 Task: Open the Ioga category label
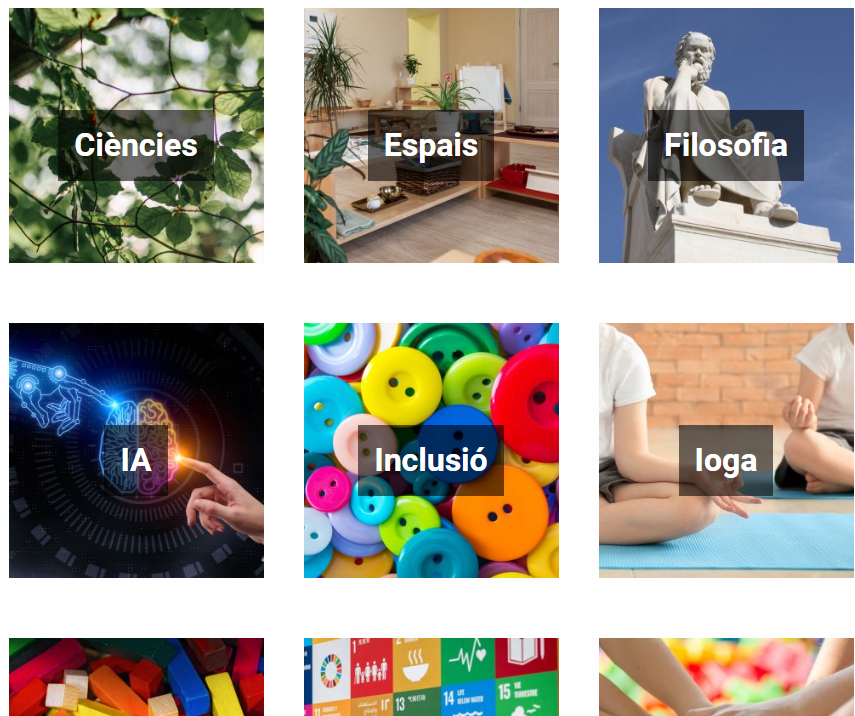point(726,460)
